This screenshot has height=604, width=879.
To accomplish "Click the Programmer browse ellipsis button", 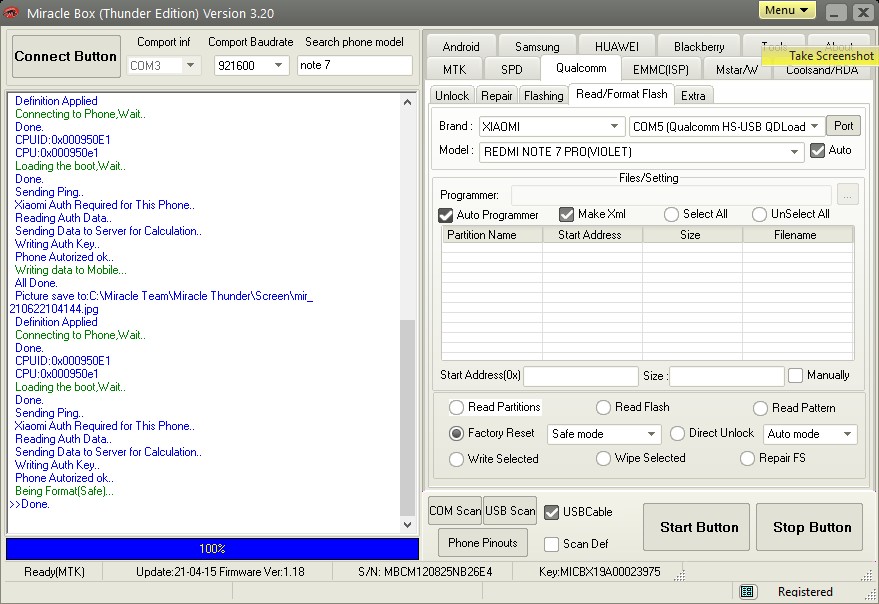I will point(847,195).
